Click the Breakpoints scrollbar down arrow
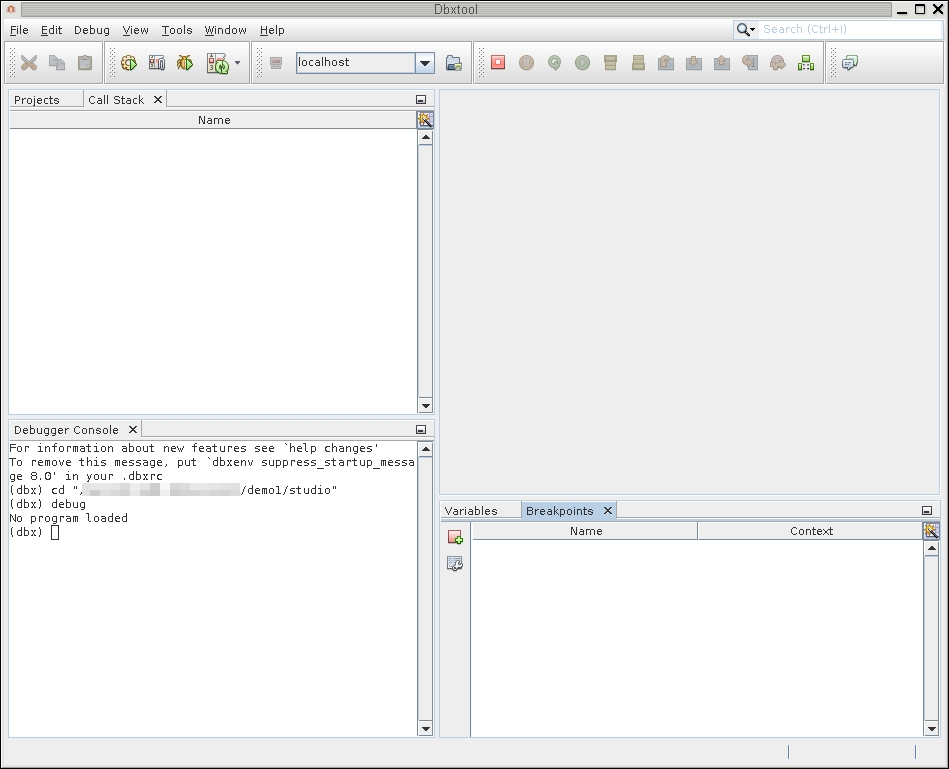This screenshot has height=769, width=949. [931, 729]
